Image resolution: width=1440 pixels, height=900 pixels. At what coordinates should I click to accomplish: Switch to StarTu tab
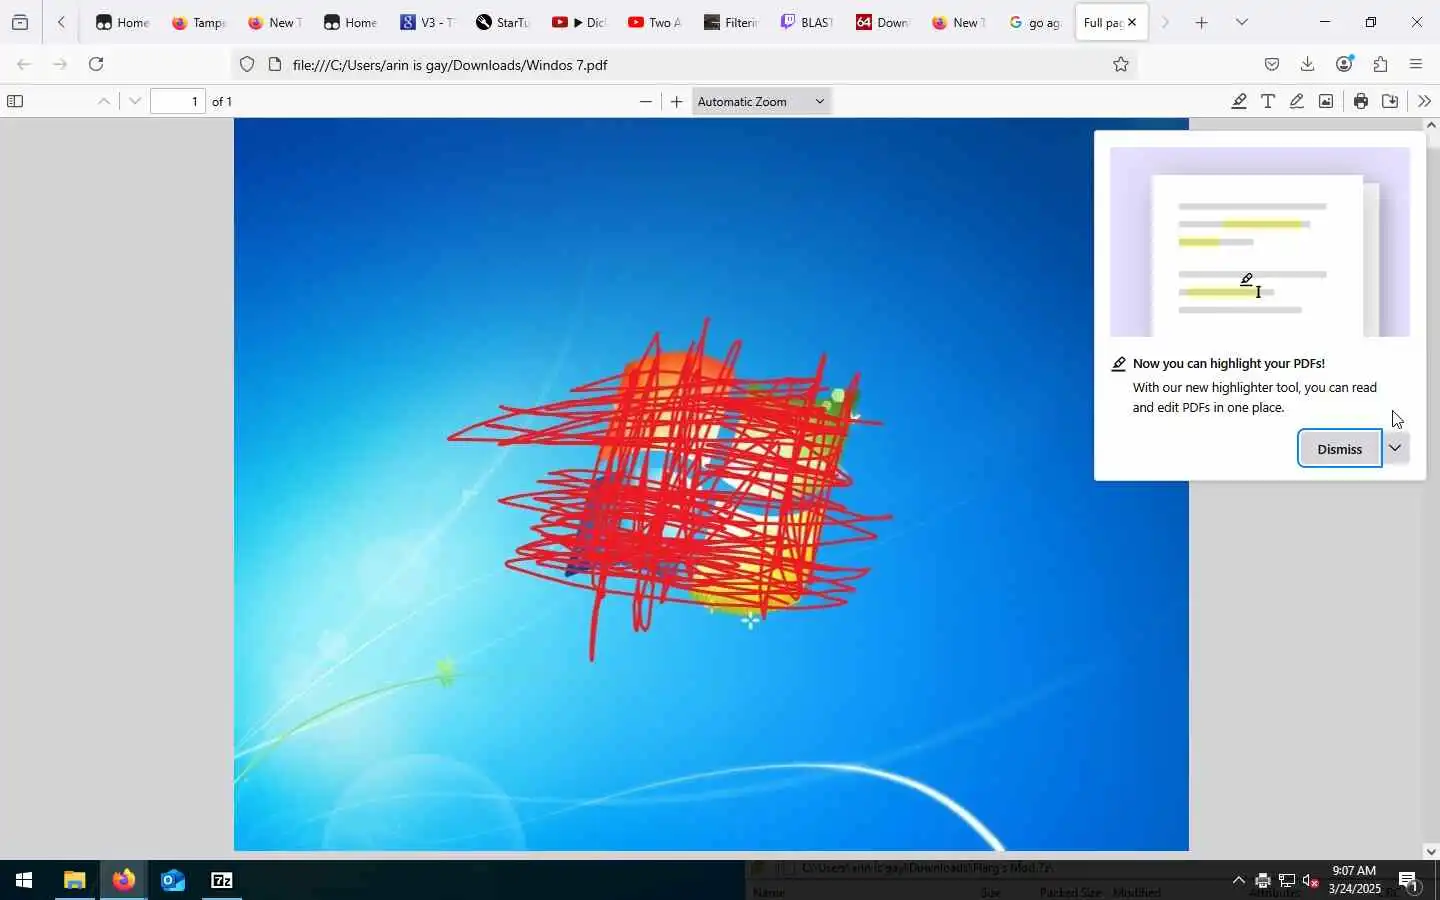[503, 22]
